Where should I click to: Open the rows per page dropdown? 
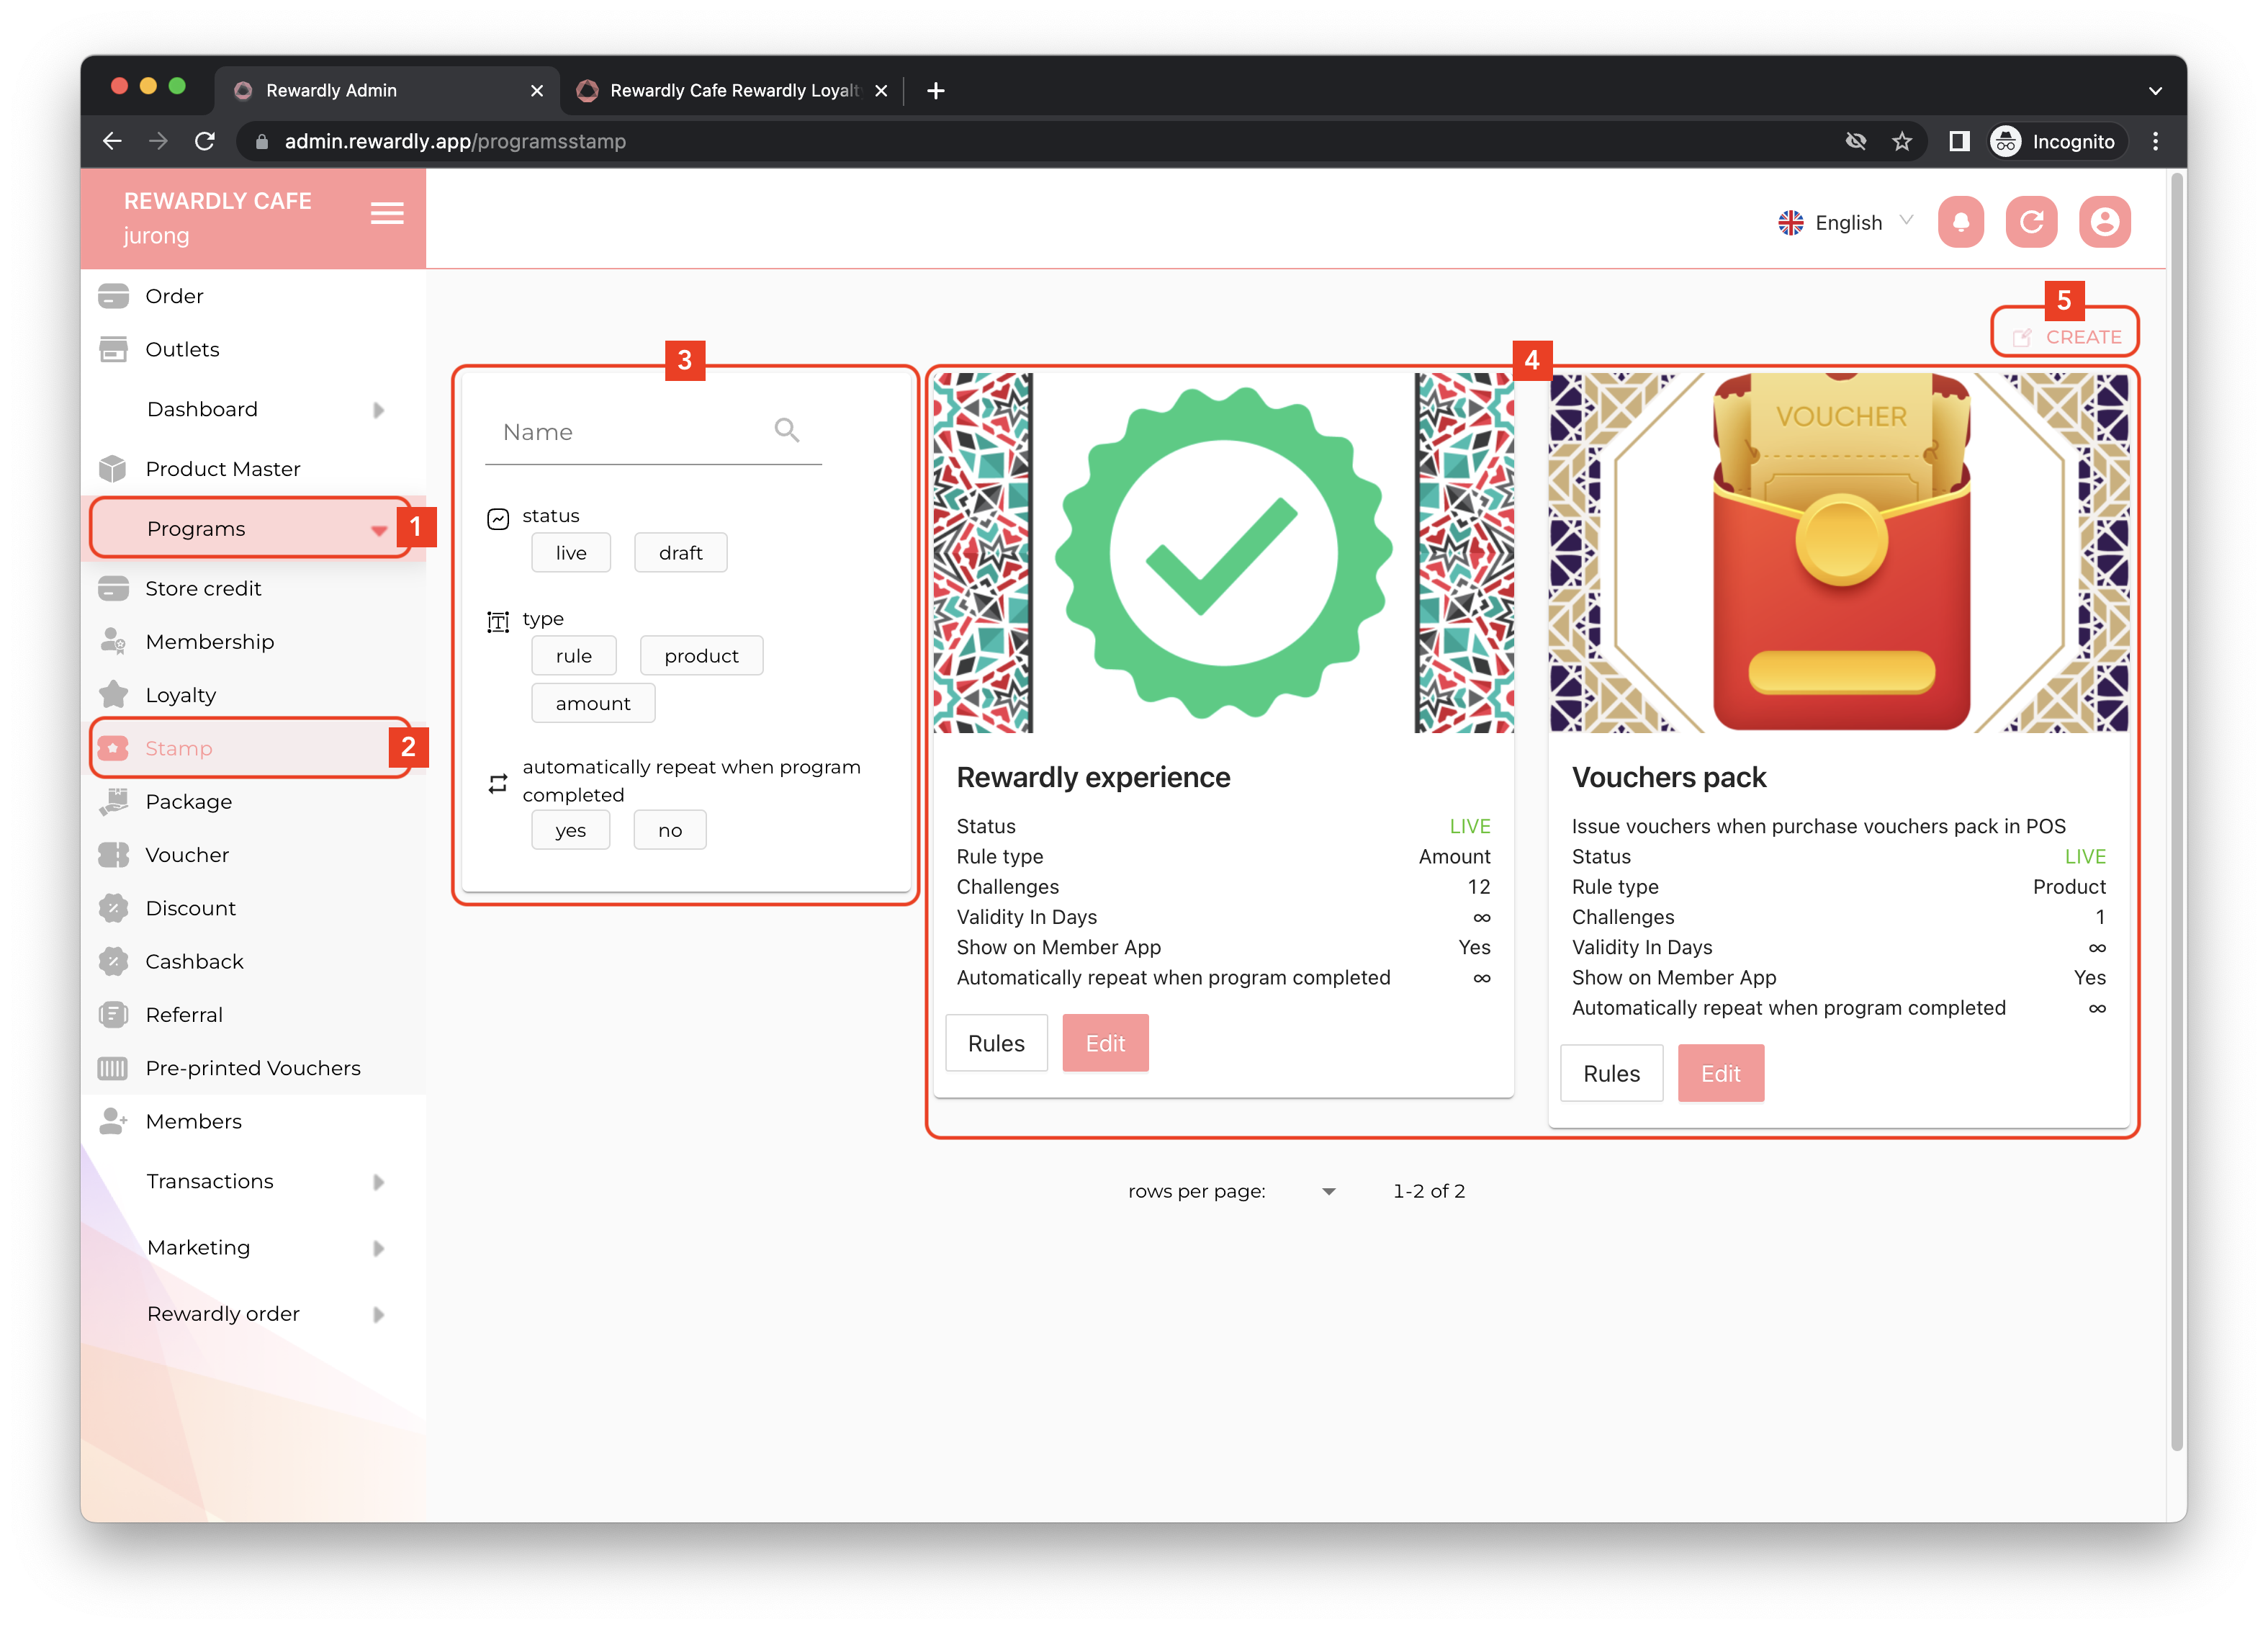click(1328, 1191)
